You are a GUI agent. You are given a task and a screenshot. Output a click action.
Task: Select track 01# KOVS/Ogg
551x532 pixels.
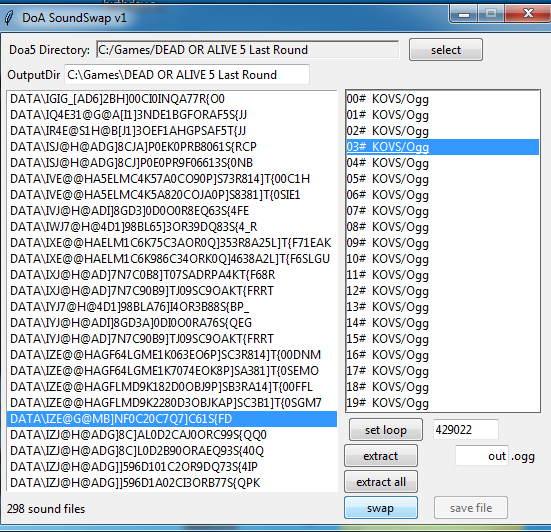tap(443, 115)
